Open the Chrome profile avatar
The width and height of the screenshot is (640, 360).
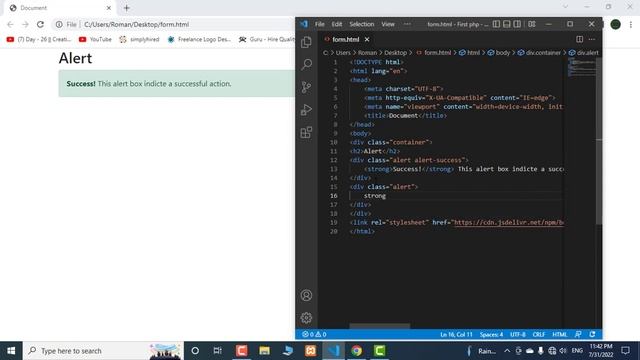click(616, 24)
